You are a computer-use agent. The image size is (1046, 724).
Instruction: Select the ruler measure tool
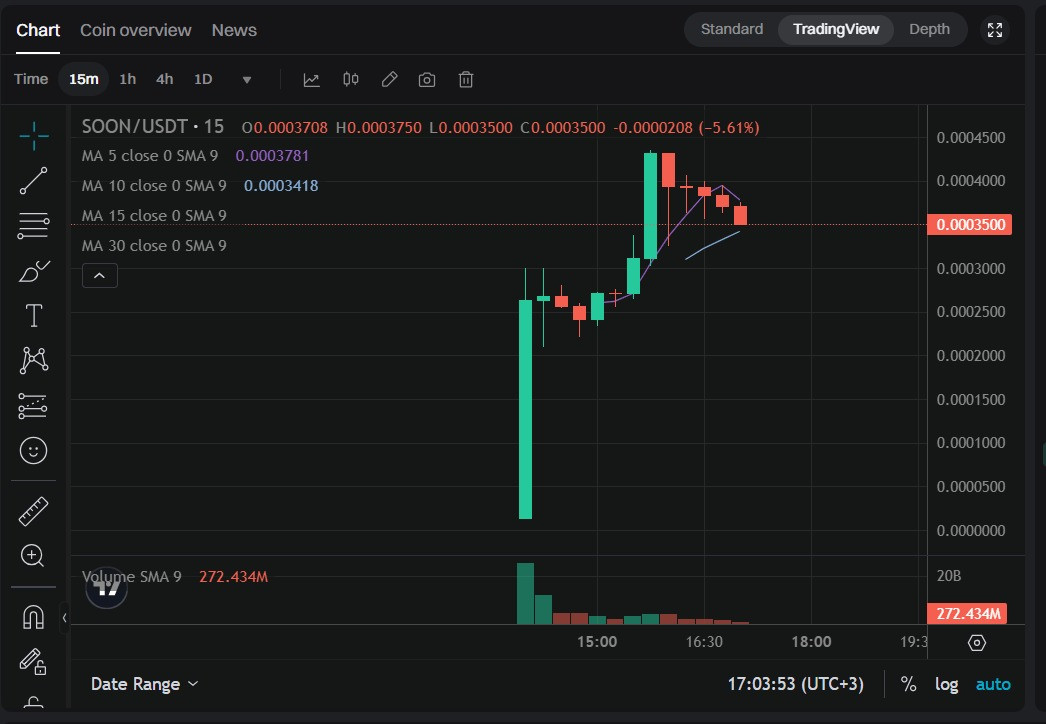click(x=33, y=511)
